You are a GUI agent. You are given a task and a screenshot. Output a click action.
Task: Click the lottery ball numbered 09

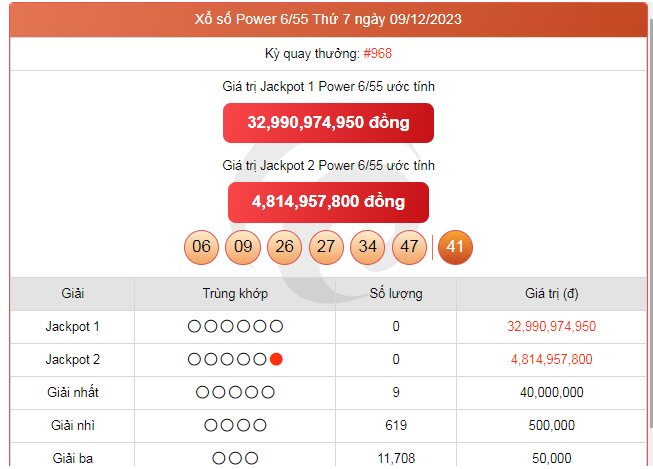(242, 247)
